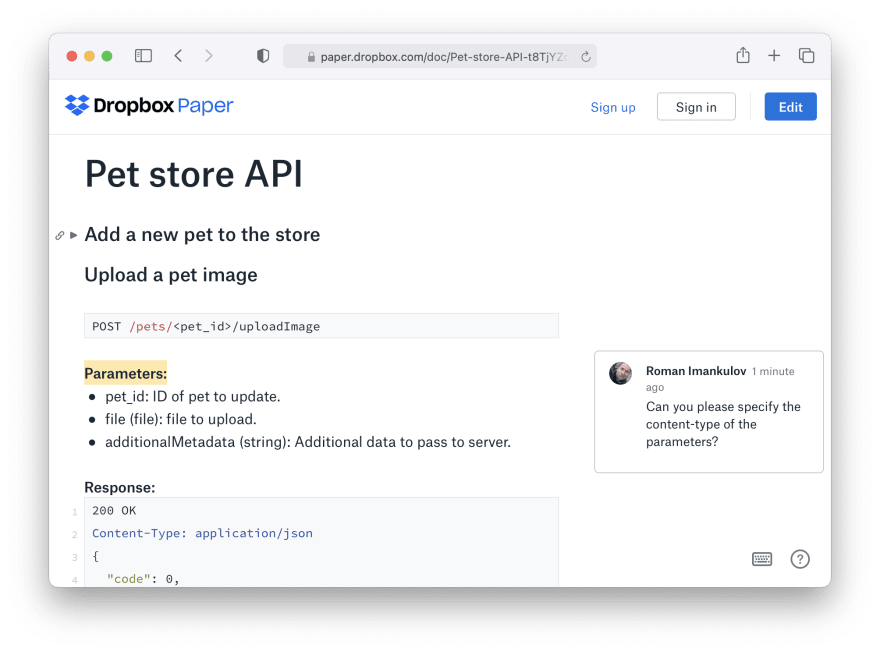
Task: Open the Share button in Safari toolbar
Action: tap(742, 55)
